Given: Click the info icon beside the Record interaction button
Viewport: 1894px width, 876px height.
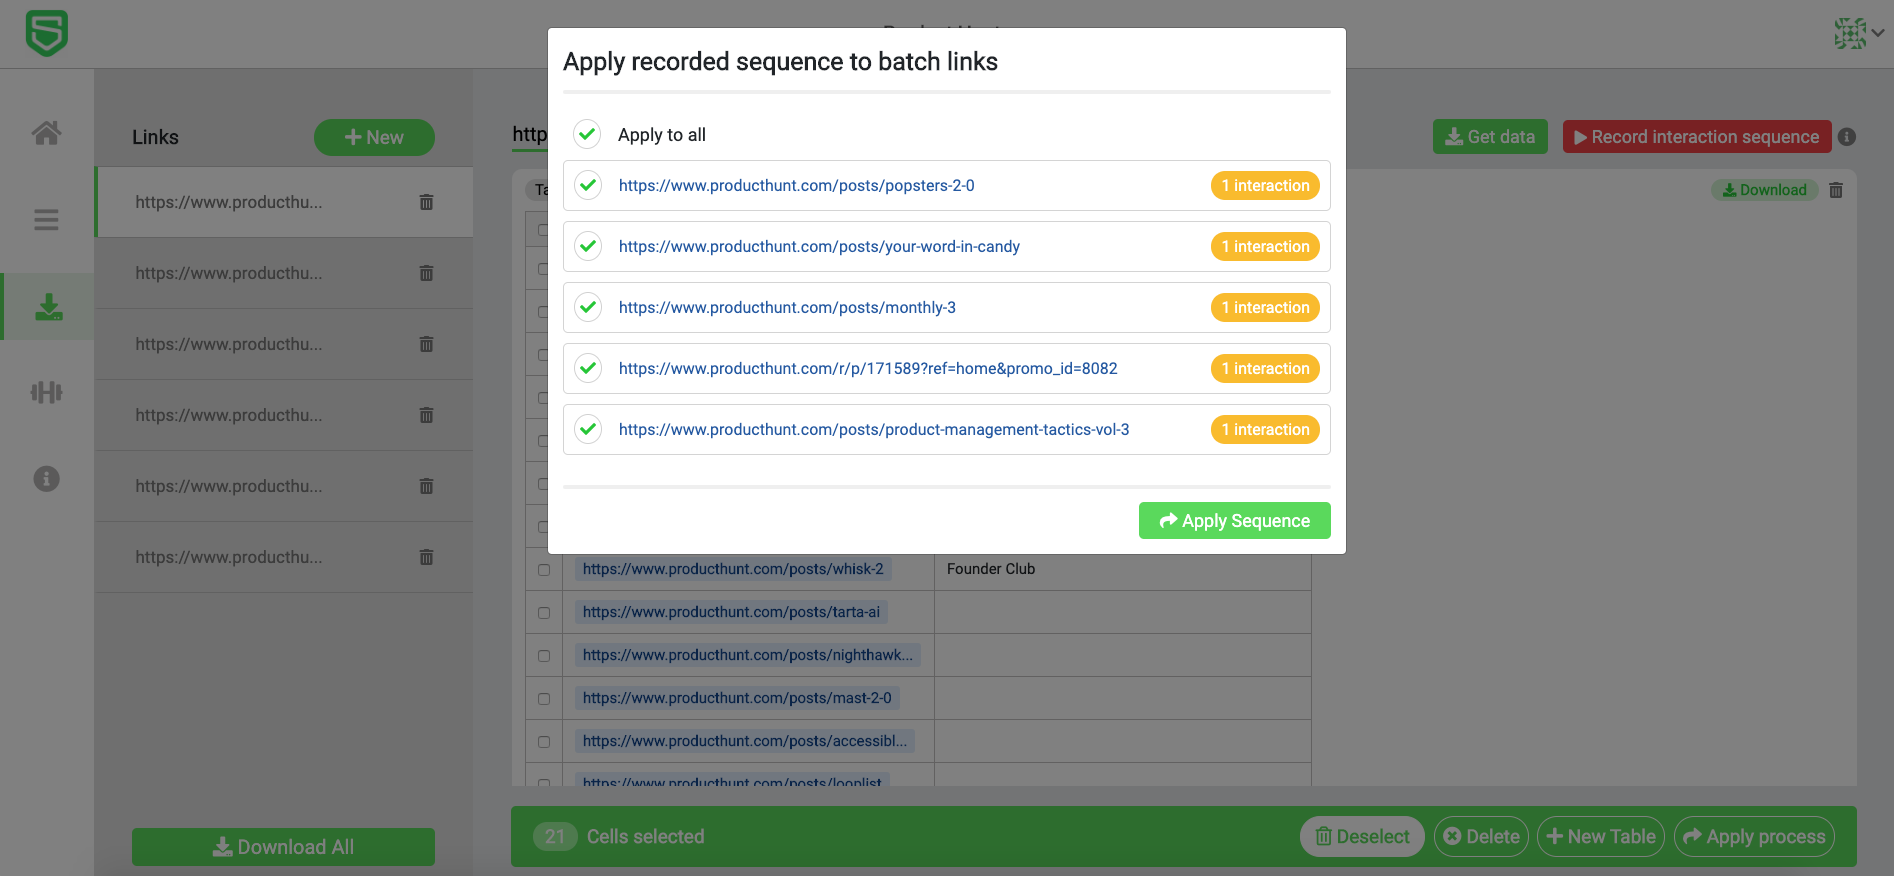Looking at the screenshot, I should (x=1847, y=137).
